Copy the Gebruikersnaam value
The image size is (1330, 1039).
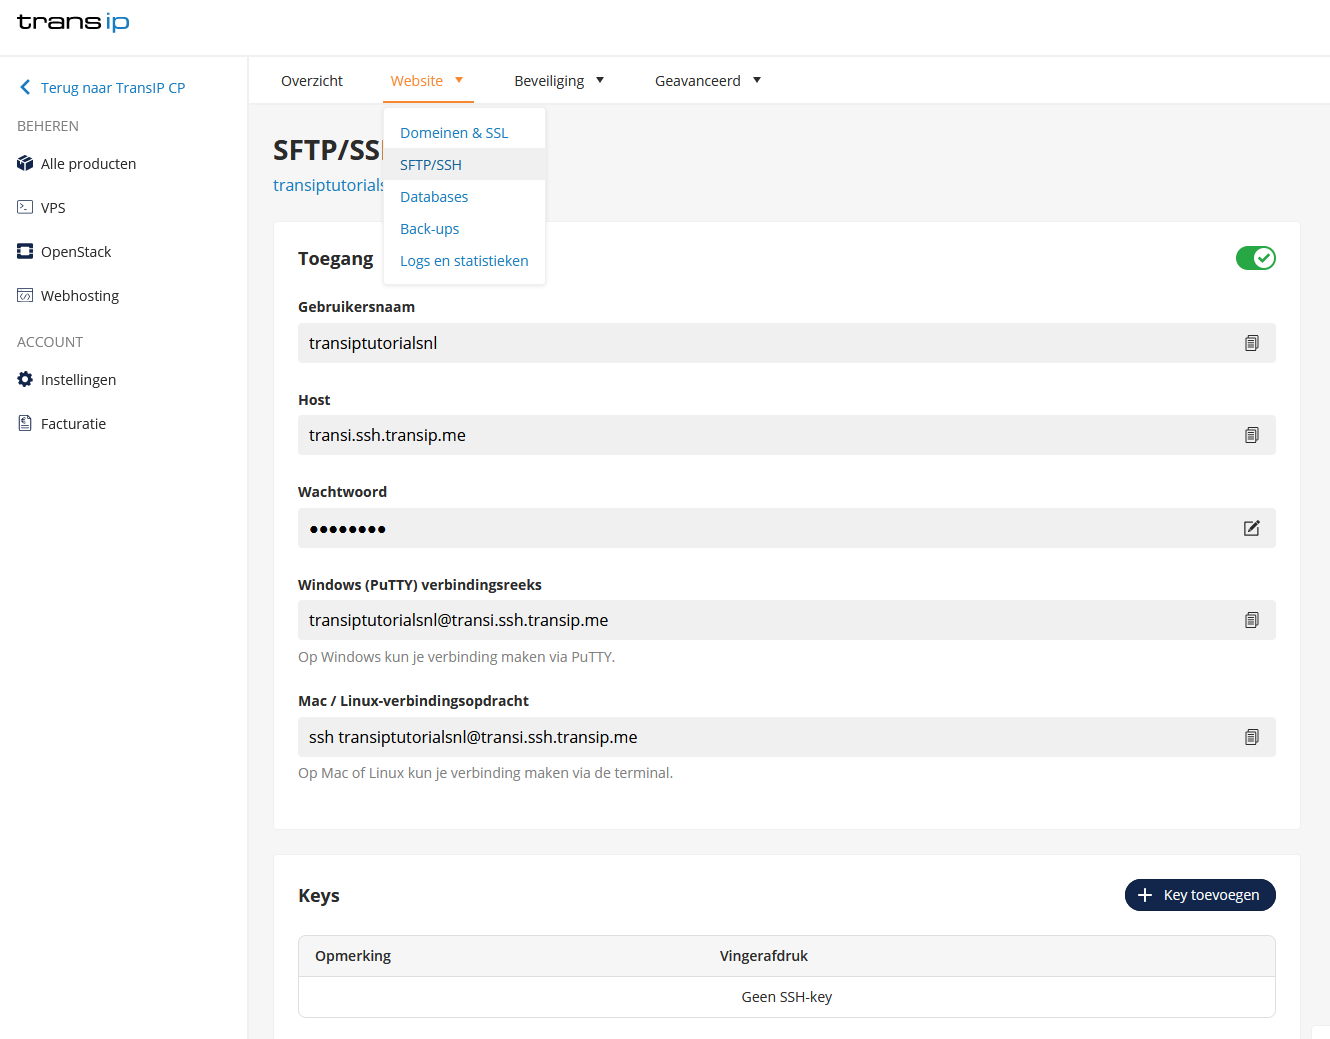(1251, 343)
